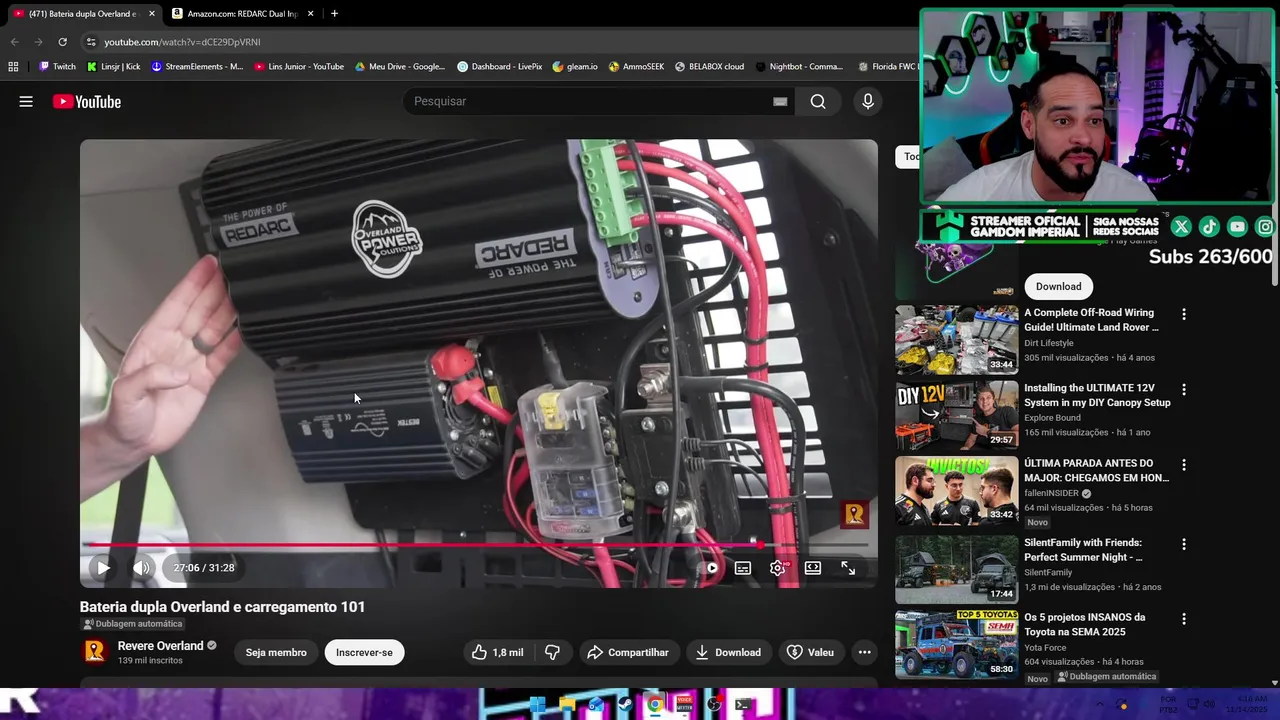Open Steam from the taskbar
Image resolution: width=1280 pixels, height=720 pixels.
625,704
